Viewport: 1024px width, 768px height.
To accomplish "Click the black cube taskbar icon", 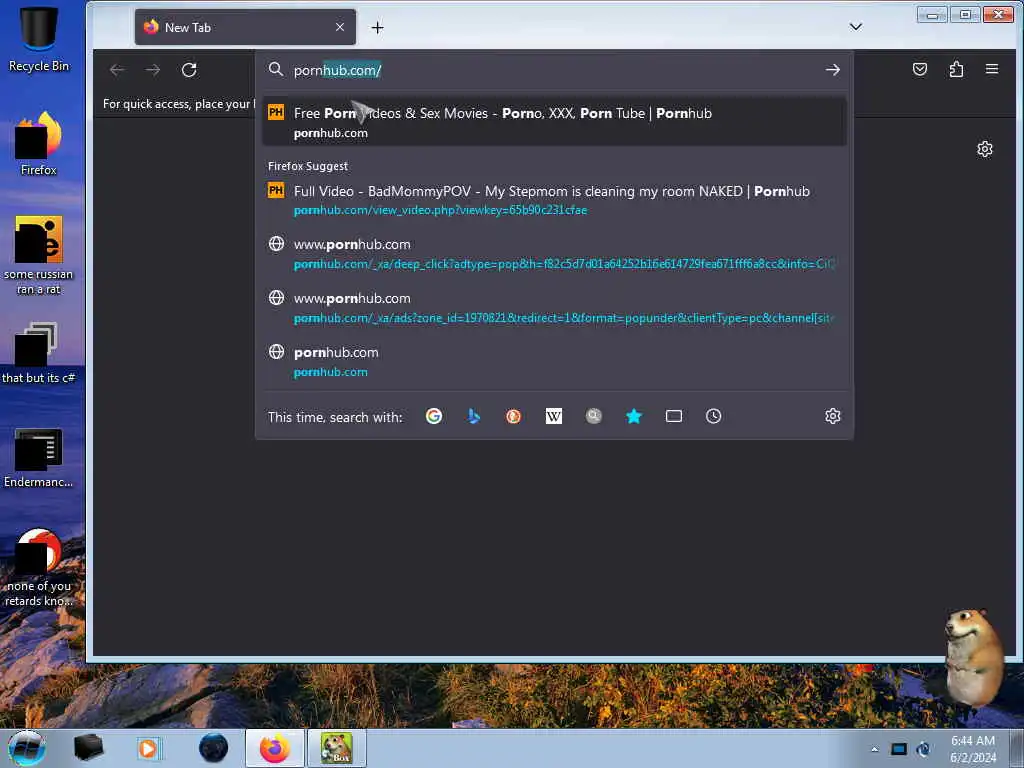I will point(88,748).
